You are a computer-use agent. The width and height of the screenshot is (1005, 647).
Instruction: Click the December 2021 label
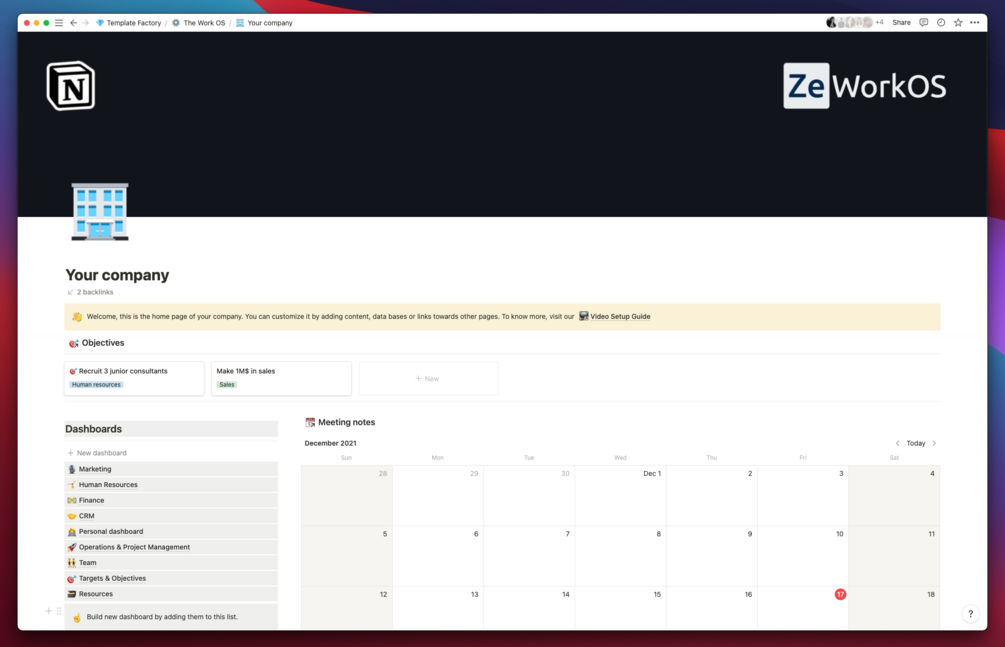click(x=331, y=443)
